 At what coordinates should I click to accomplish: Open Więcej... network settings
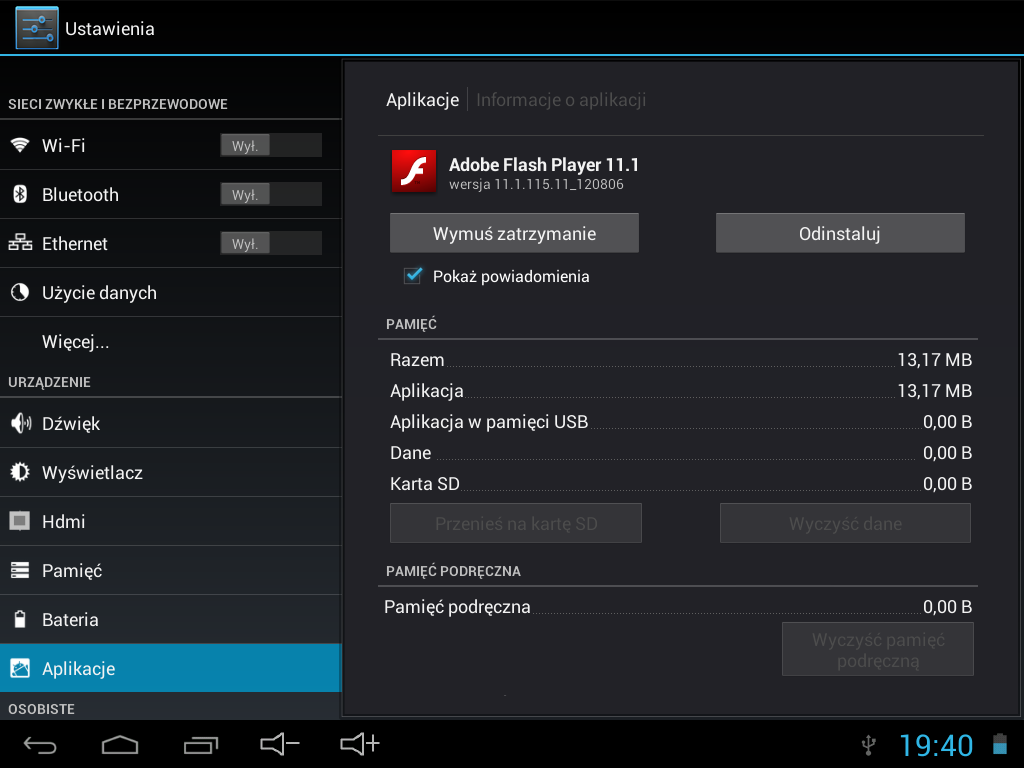(x=171, y=342)
